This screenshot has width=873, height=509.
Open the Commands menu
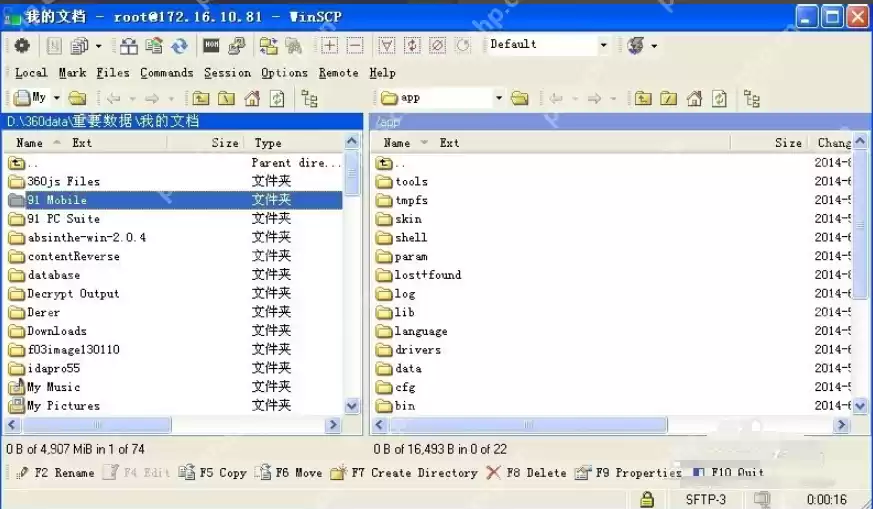[x=166, y=72]
